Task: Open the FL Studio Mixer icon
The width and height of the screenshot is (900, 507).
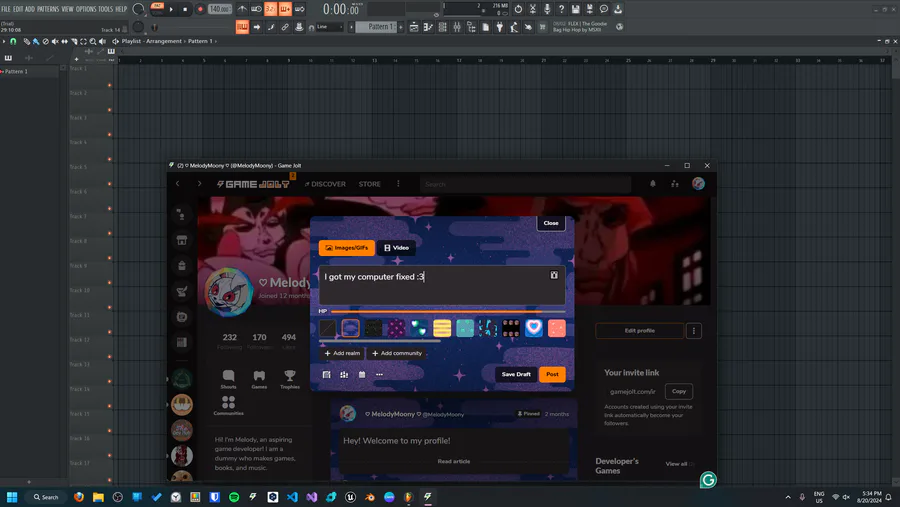Action: pos(457,27)
